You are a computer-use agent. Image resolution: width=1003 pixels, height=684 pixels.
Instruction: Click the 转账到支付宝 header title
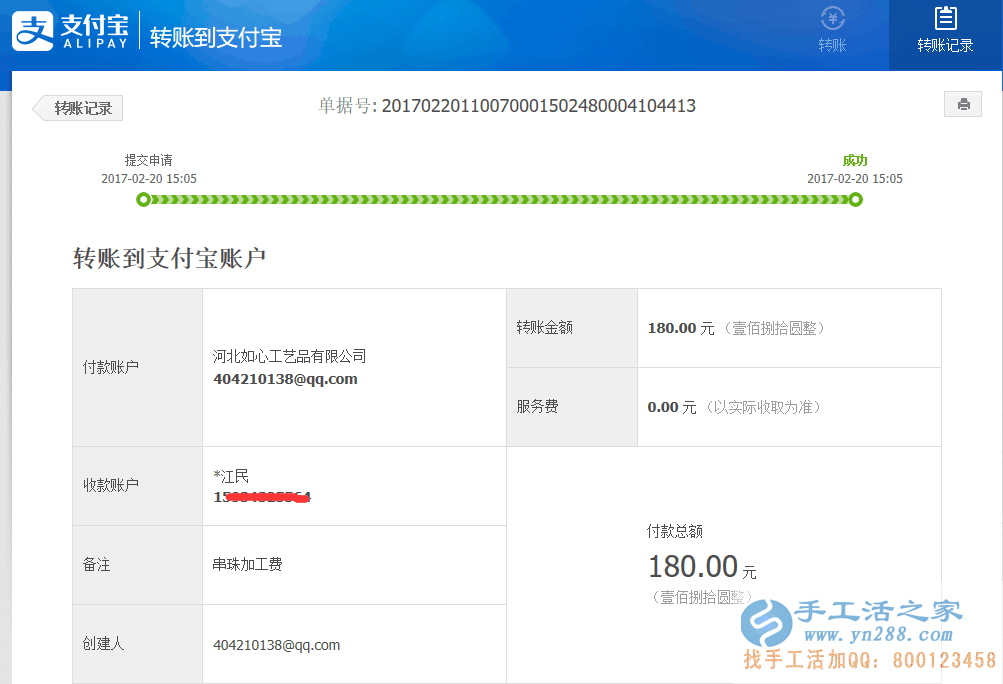click(x=215, y=38)
